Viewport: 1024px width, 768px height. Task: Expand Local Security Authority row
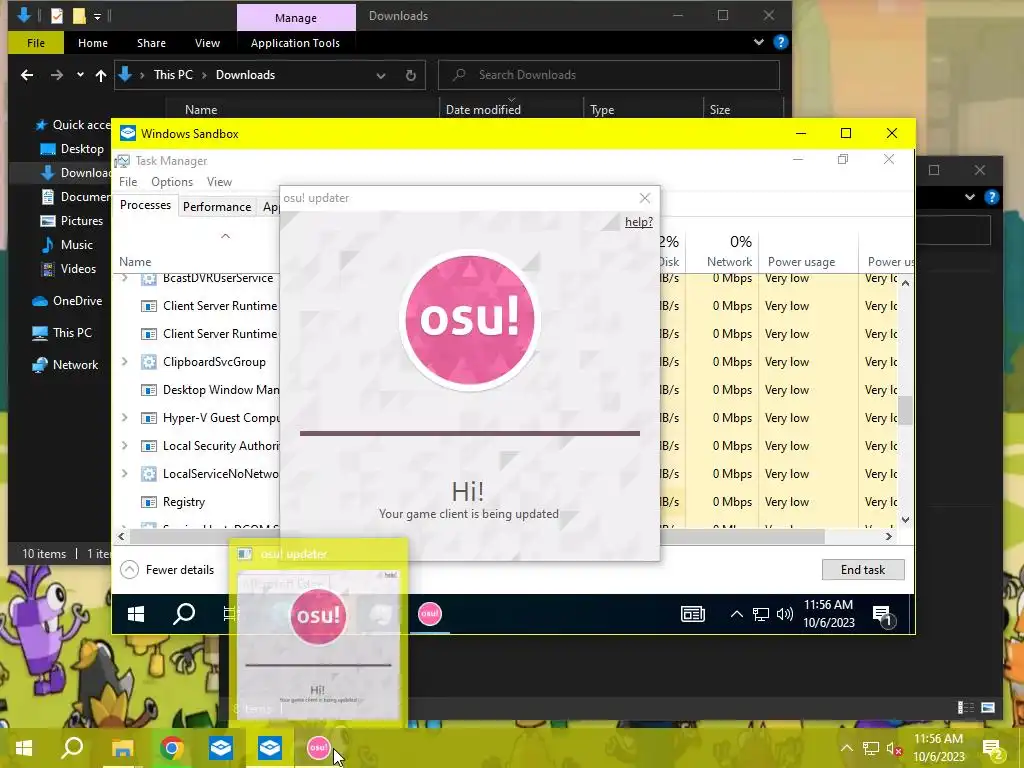coord(125,446)
